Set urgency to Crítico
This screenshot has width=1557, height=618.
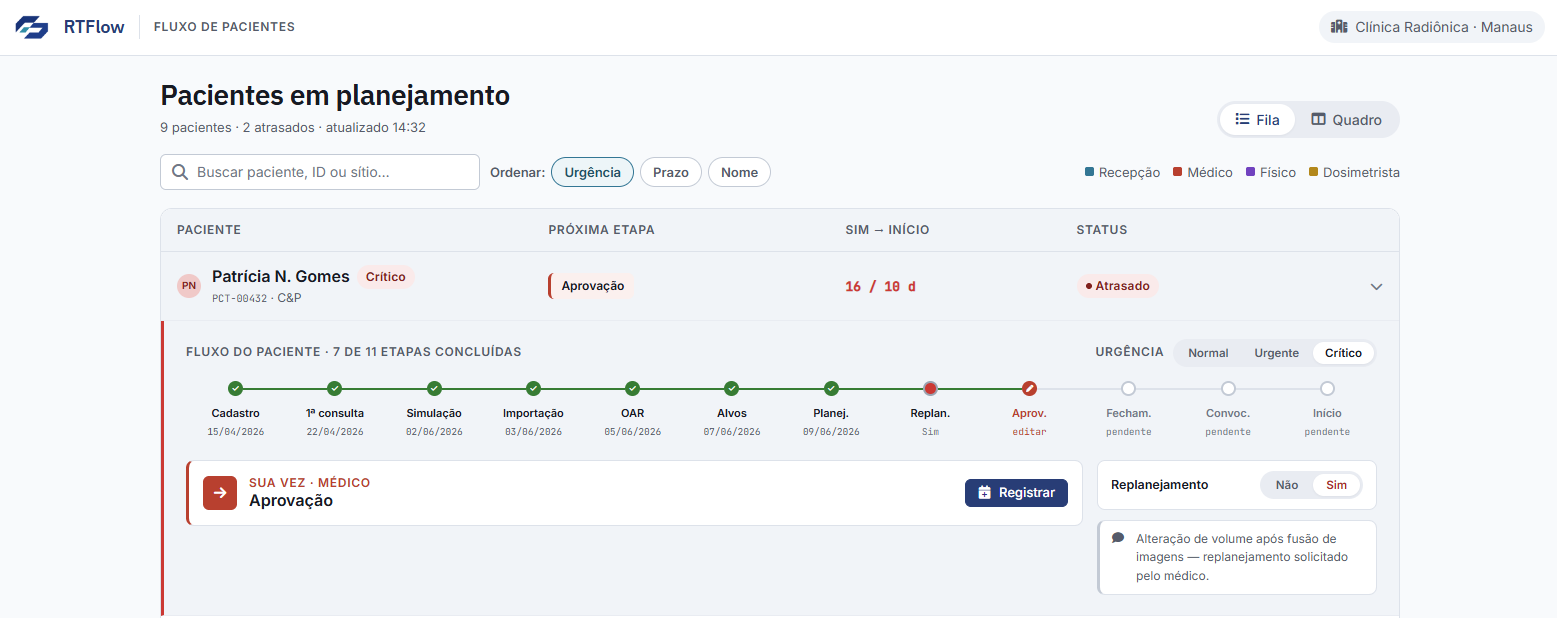pos(1343,353)
